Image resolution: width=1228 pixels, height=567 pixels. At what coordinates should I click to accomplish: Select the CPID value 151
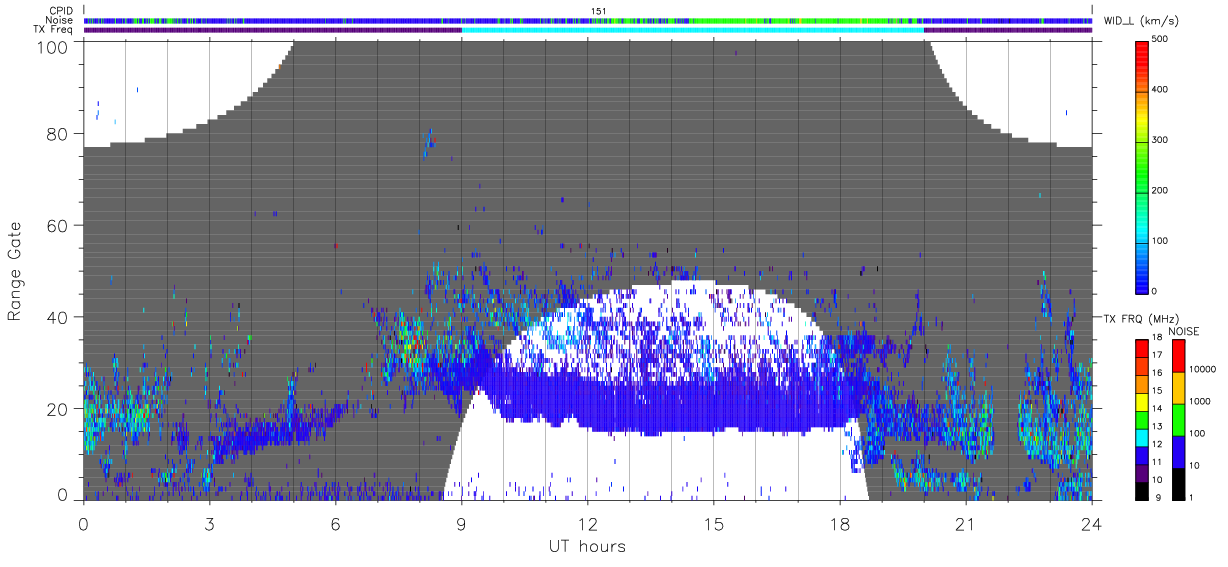[599, 11]
